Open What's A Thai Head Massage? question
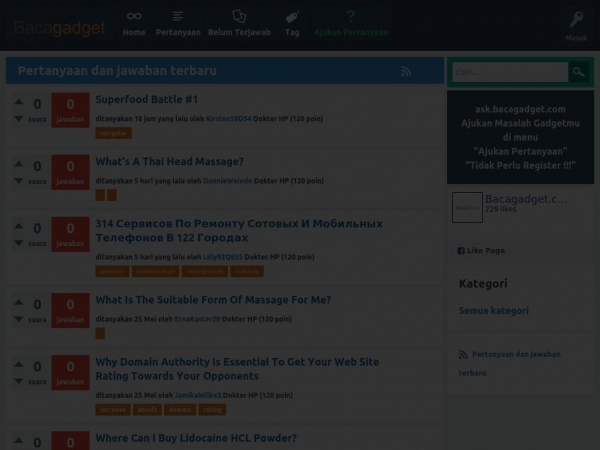This screenshot has height=450, width=600. [170, 161]
